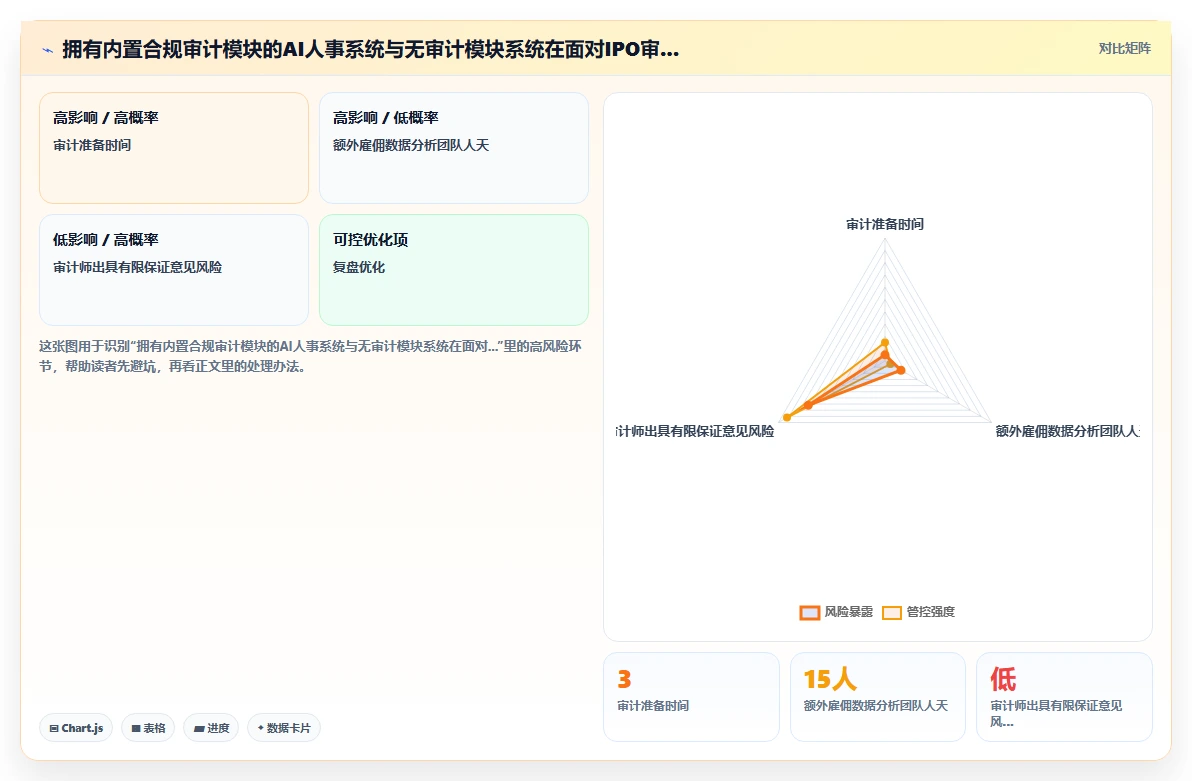1192x781 pixels.
Task: Toggle the 管控强度 legend swatch
Action: pyautogui.click(x=892, y=612)
